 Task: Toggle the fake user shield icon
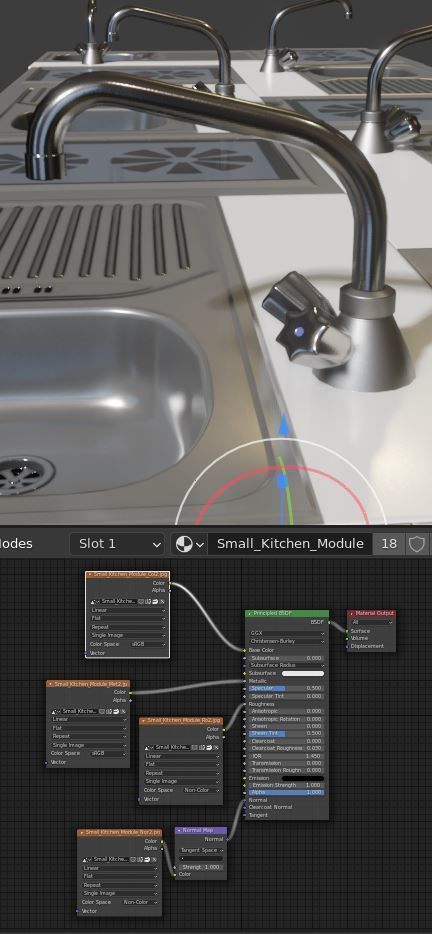click(417, 543)
